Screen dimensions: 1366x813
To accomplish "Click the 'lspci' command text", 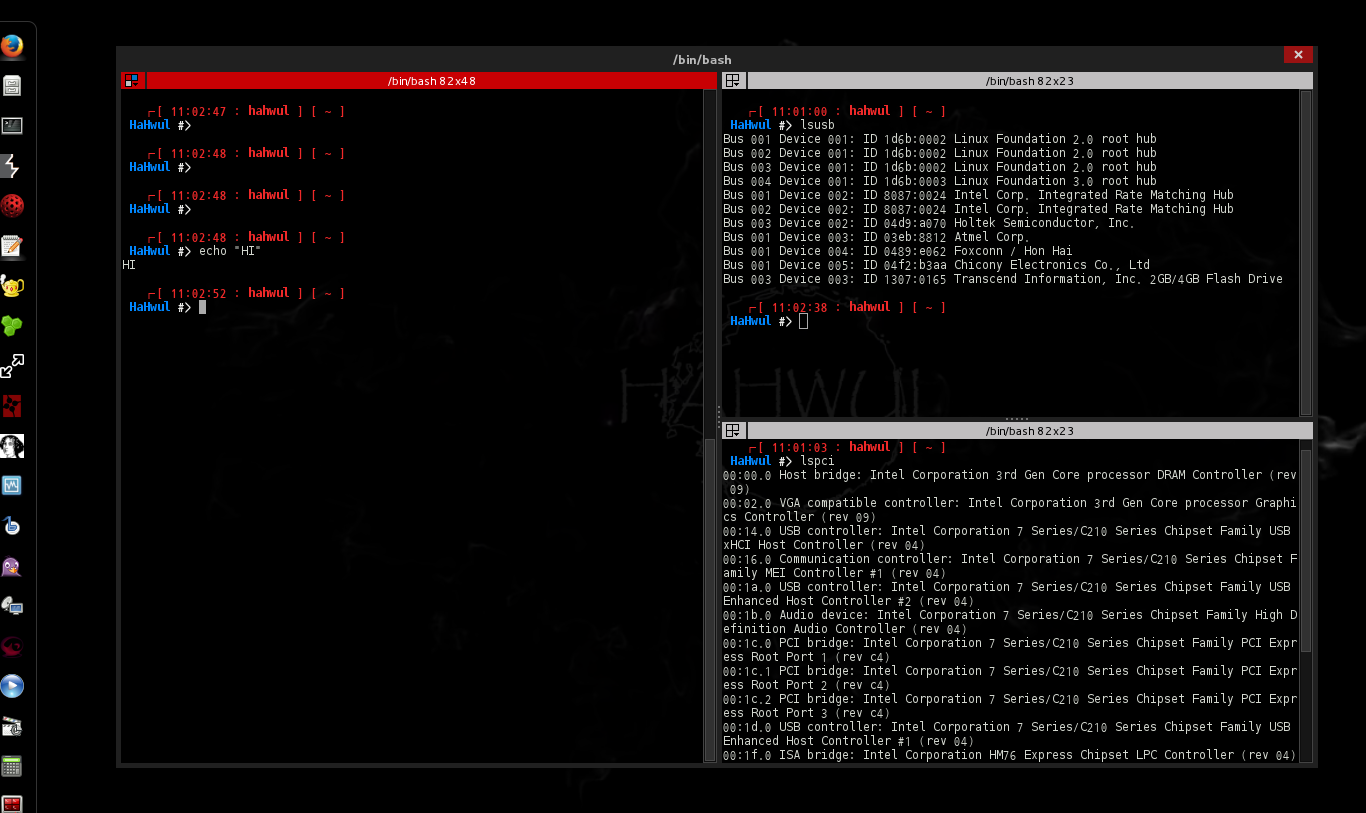I will coord(817,461).
